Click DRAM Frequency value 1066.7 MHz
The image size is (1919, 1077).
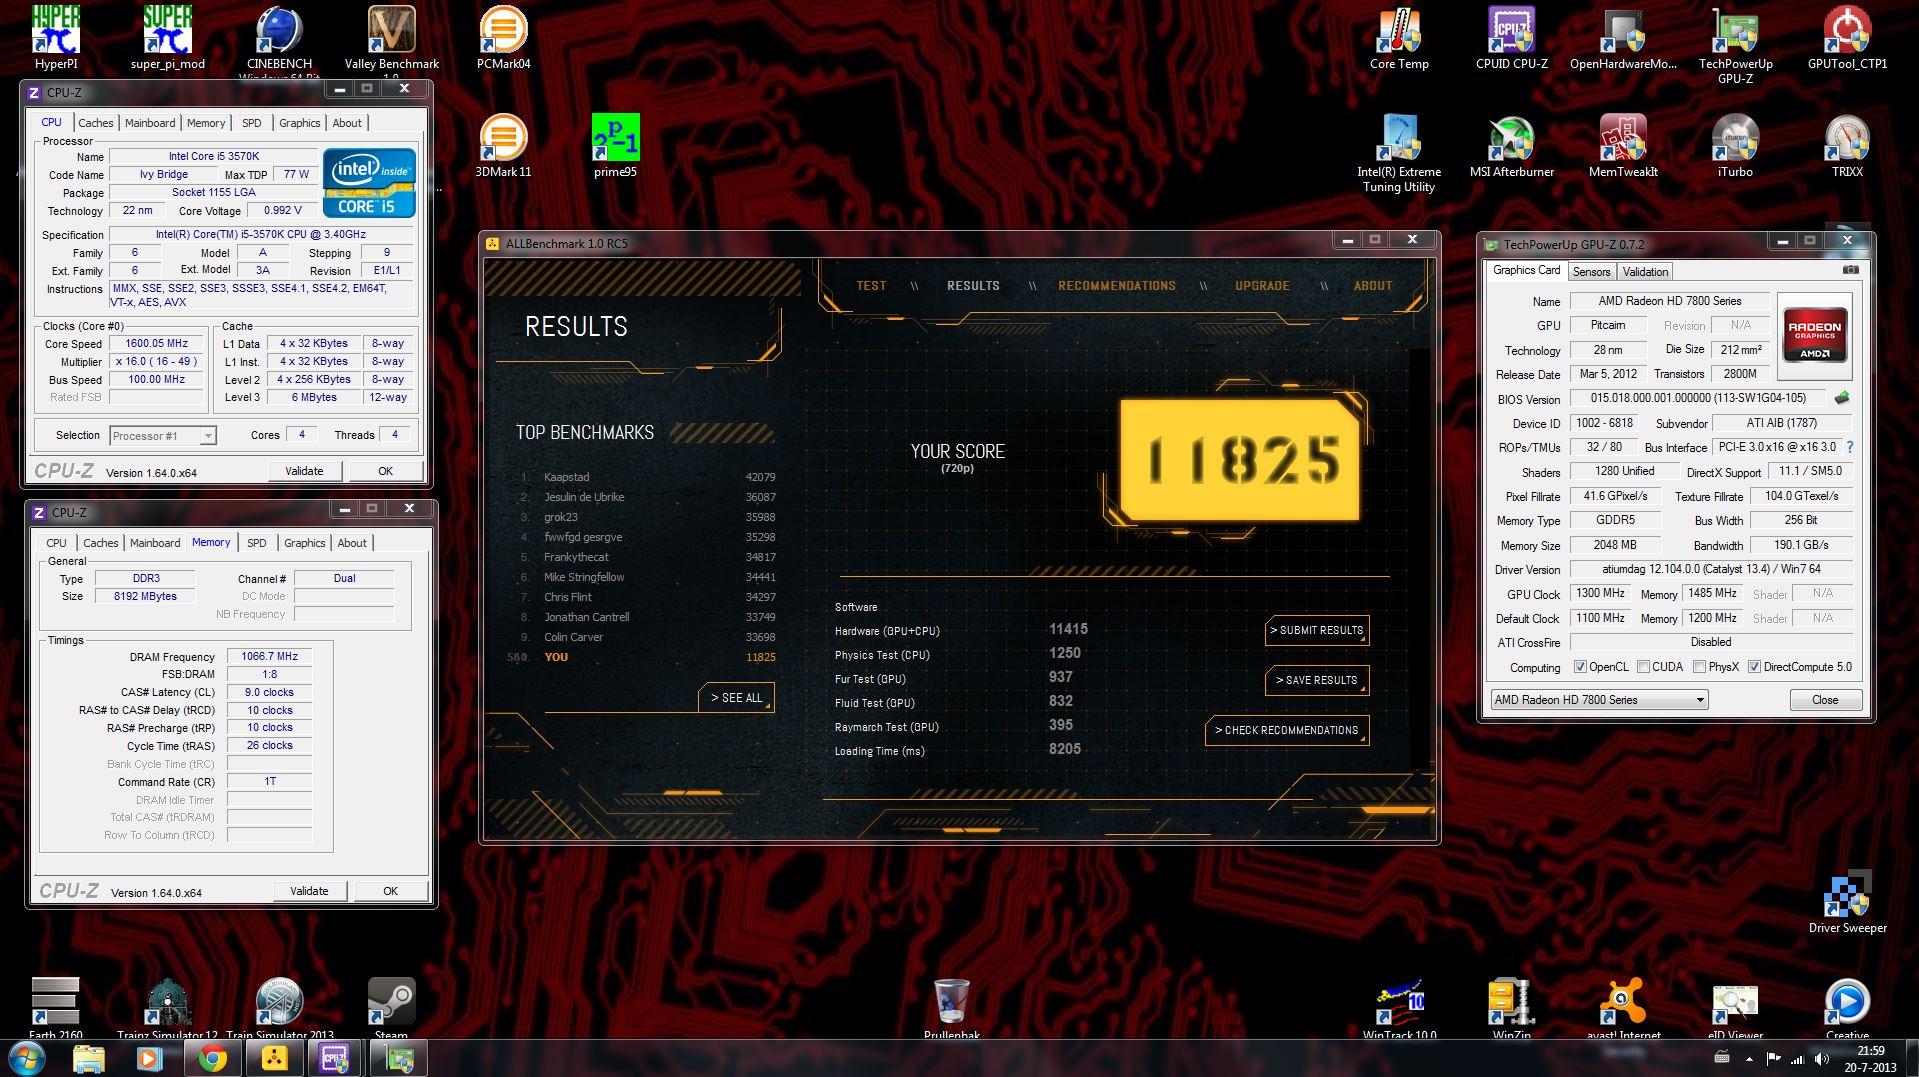[269, 657]
